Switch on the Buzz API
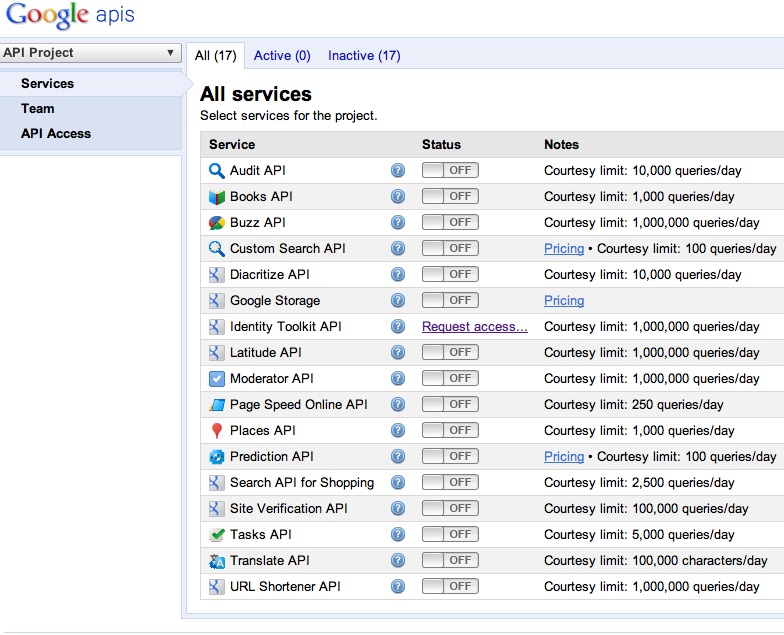This screenshot has height=635, width=784. pyautogui.click(x=450, y=222)
